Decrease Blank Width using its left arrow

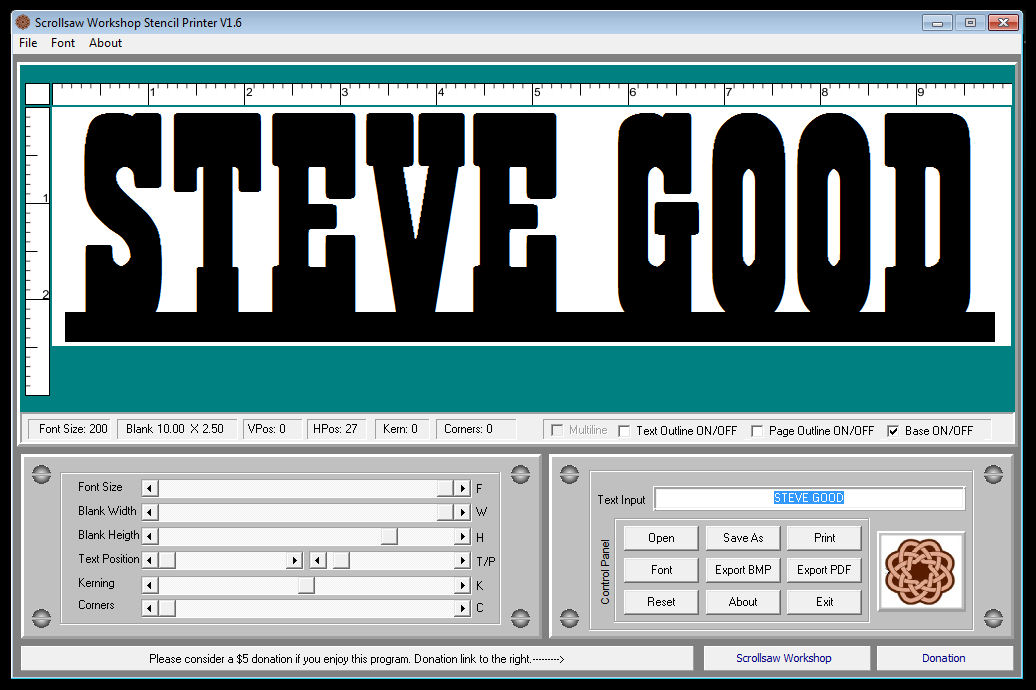(149, 511)
